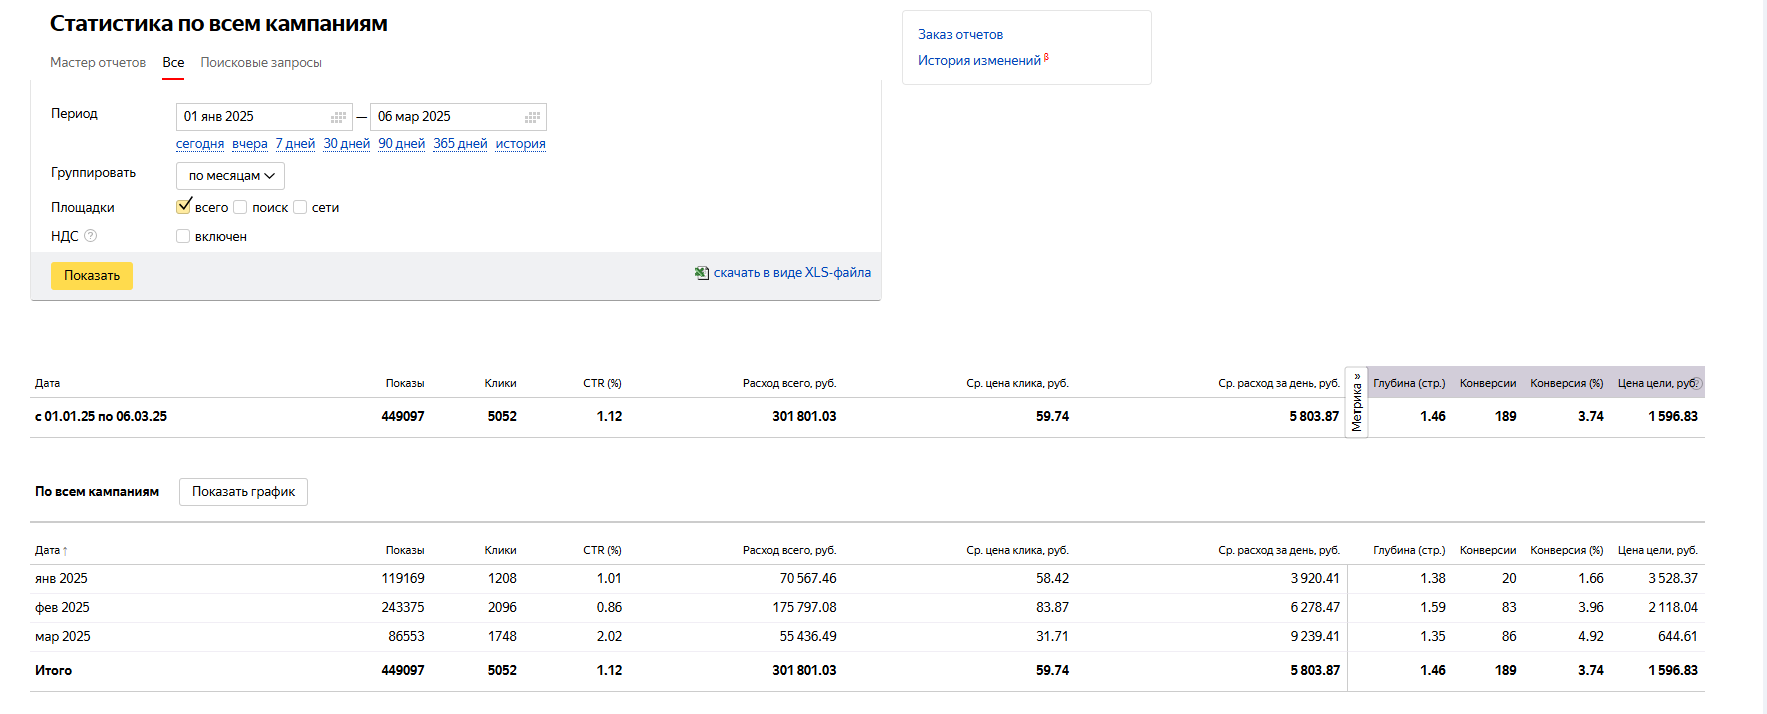Open the end date calendar picker icon
This screenshot has width=1767, height=714.
pos(533,117)
